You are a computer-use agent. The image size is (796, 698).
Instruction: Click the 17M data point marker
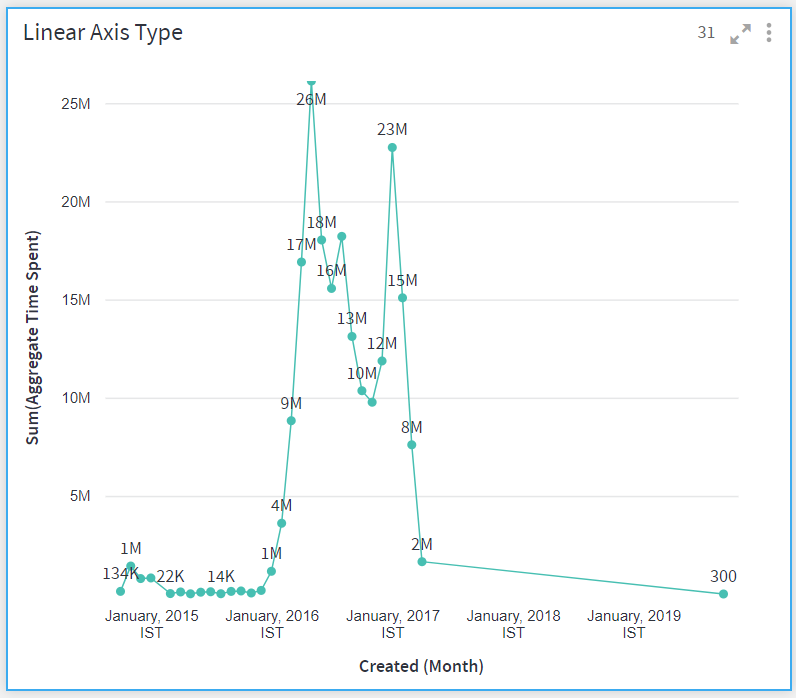tap(301, 262)
